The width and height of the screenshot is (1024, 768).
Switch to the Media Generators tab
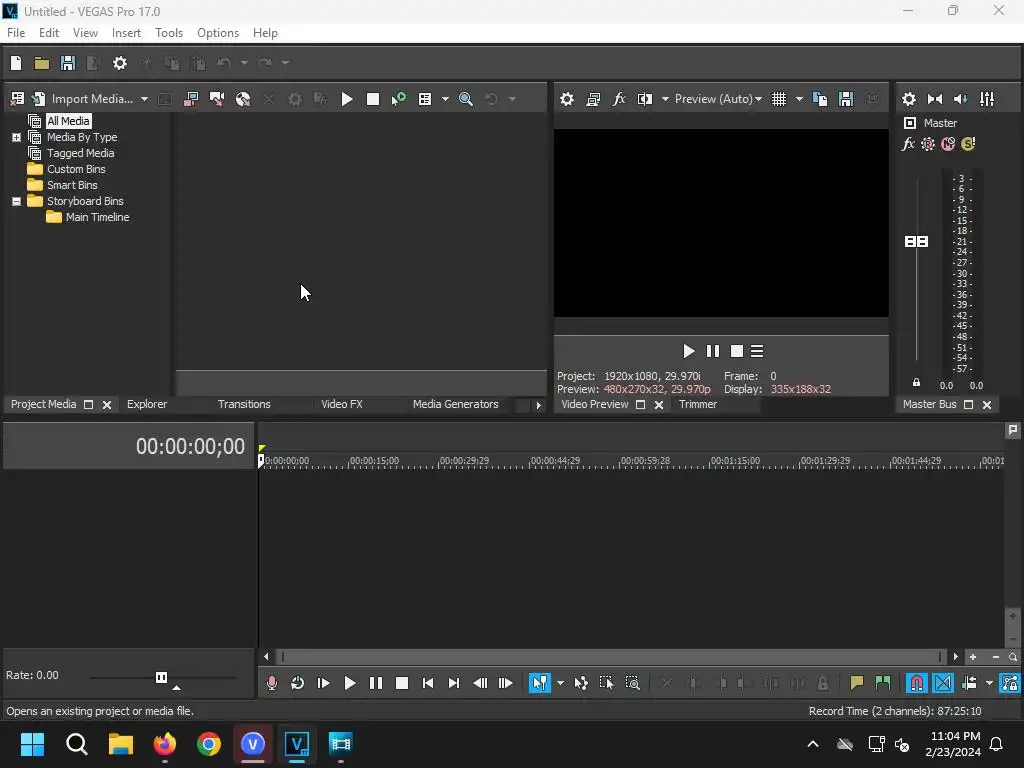[x=455, y=404]
